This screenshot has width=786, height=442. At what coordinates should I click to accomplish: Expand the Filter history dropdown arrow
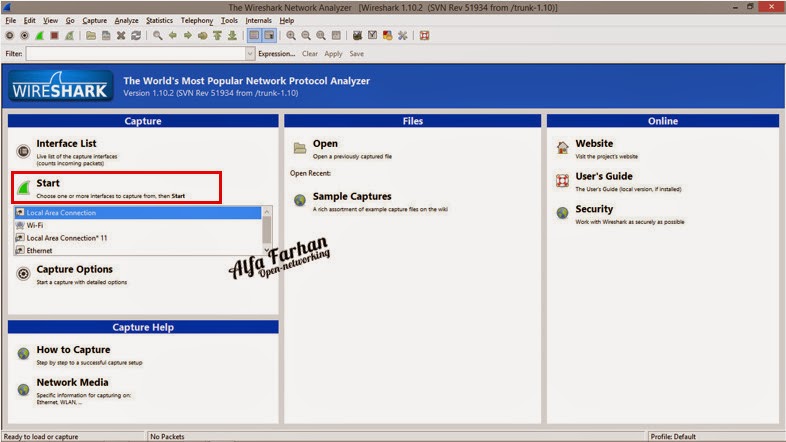coord(250,54)
